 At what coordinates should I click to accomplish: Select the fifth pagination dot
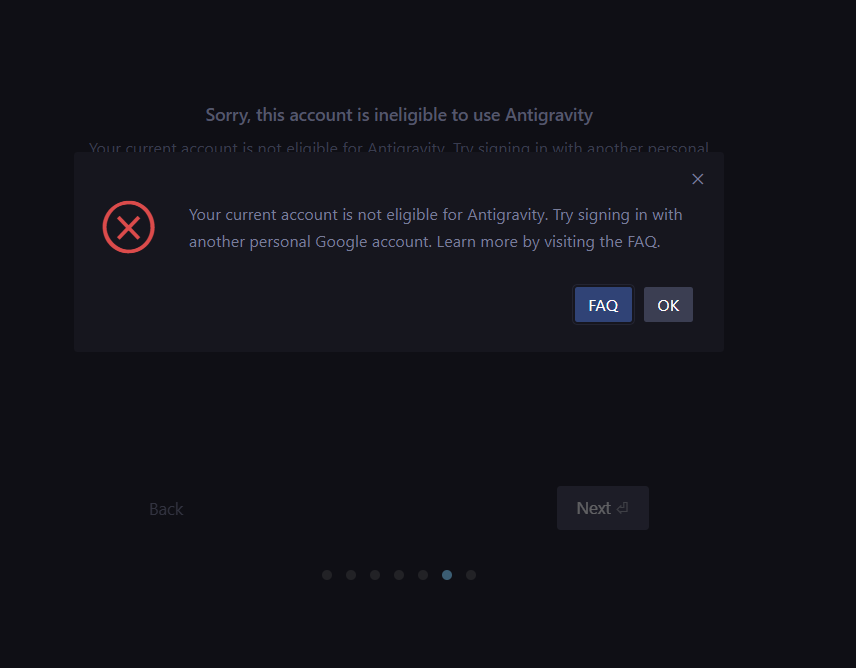(x=423, y=575)
